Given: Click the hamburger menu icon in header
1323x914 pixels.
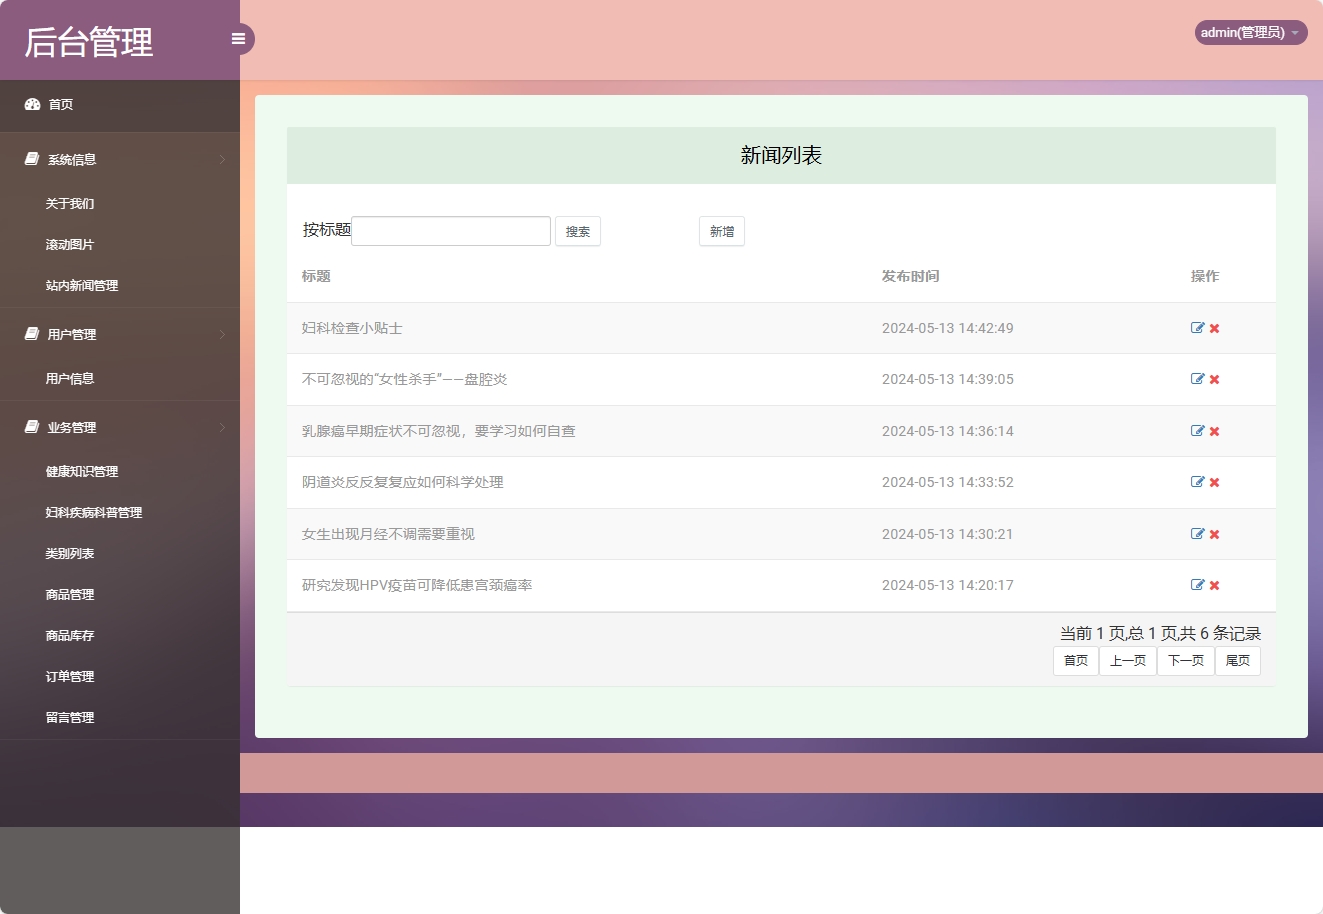Looking at the screenshot, I should click(x=238, y=38).
